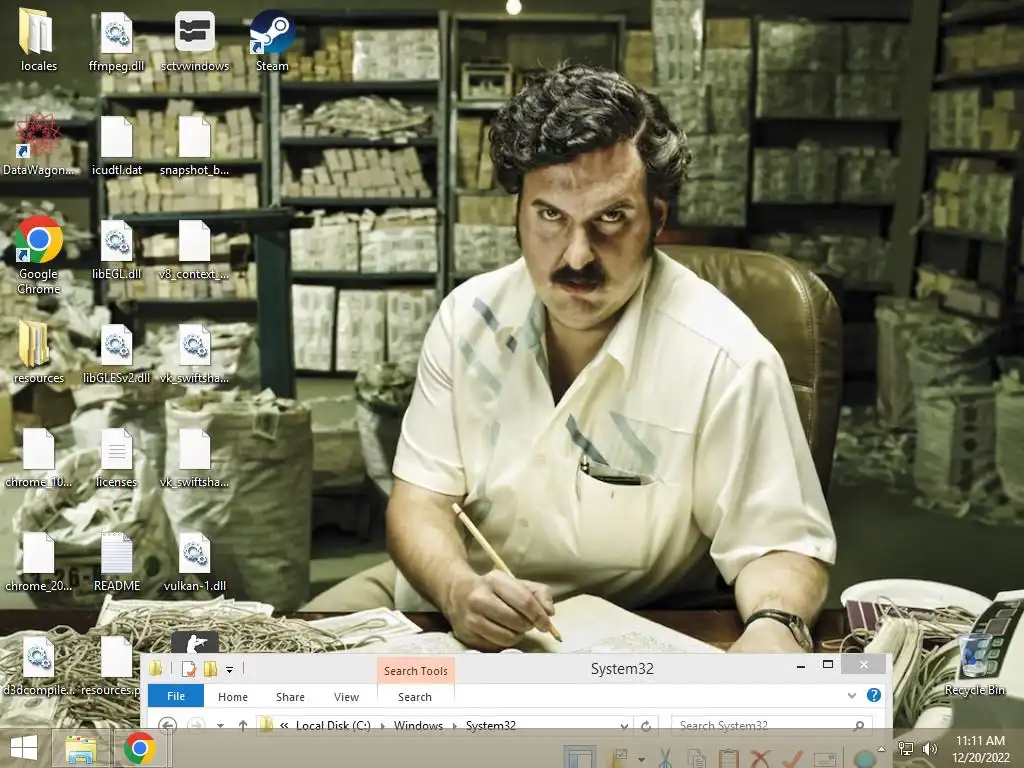Open the Steam desktop shortcut
The width and height of the screenshot is (1024, 768).
click(x=272, y=40)
